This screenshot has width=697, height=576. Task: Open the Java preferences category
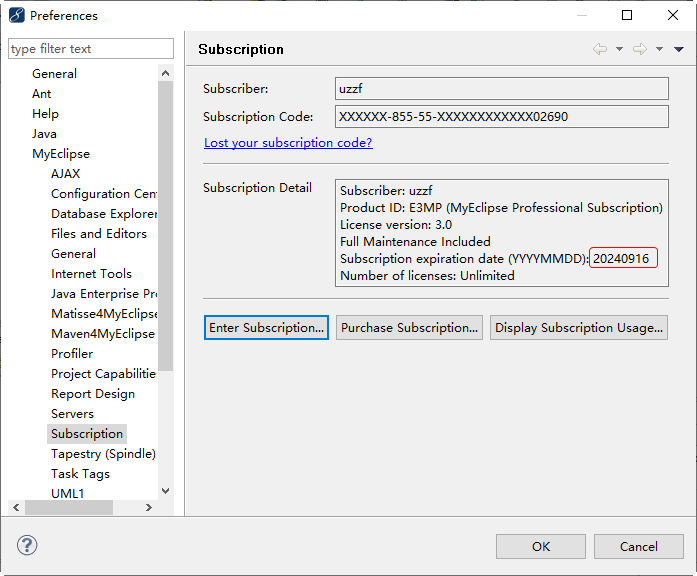(44, 134)
